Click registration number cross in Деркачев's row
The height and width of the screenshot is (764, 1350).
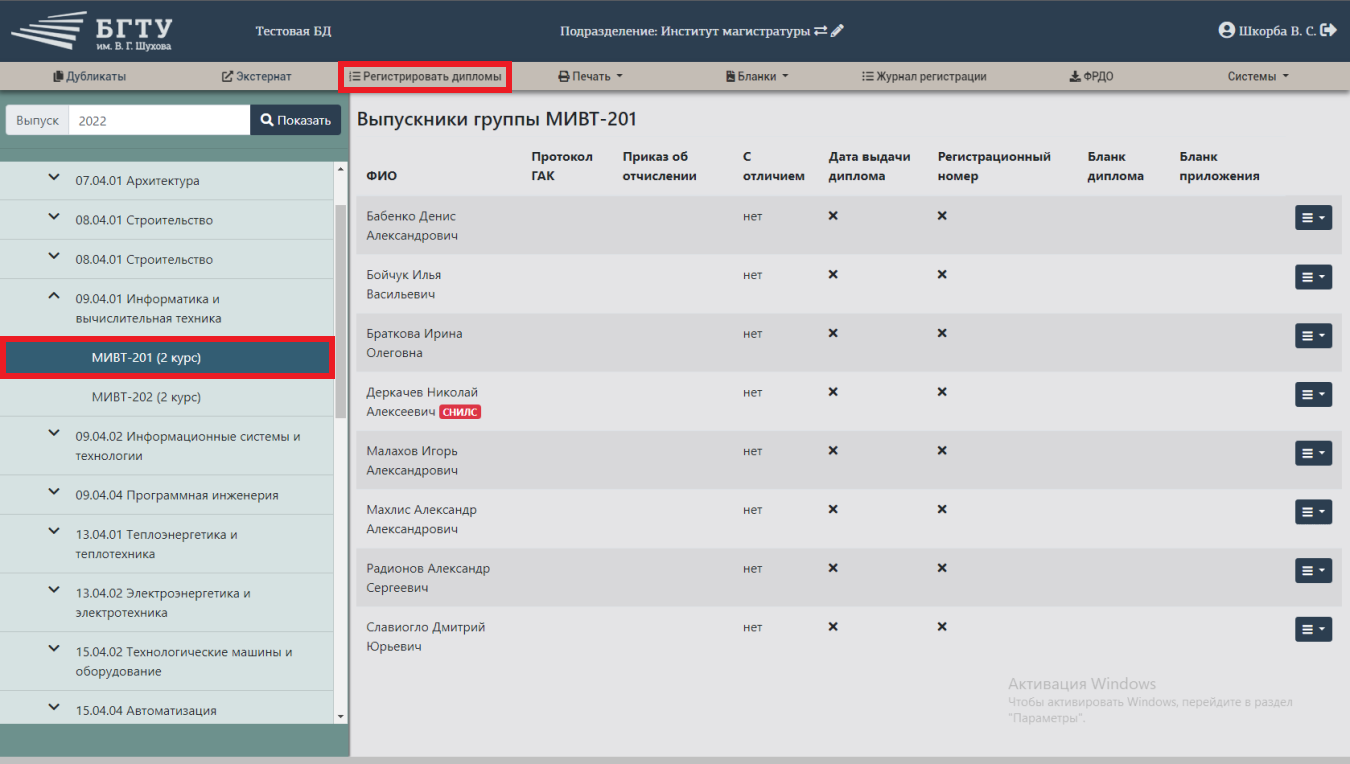point(942,392)
